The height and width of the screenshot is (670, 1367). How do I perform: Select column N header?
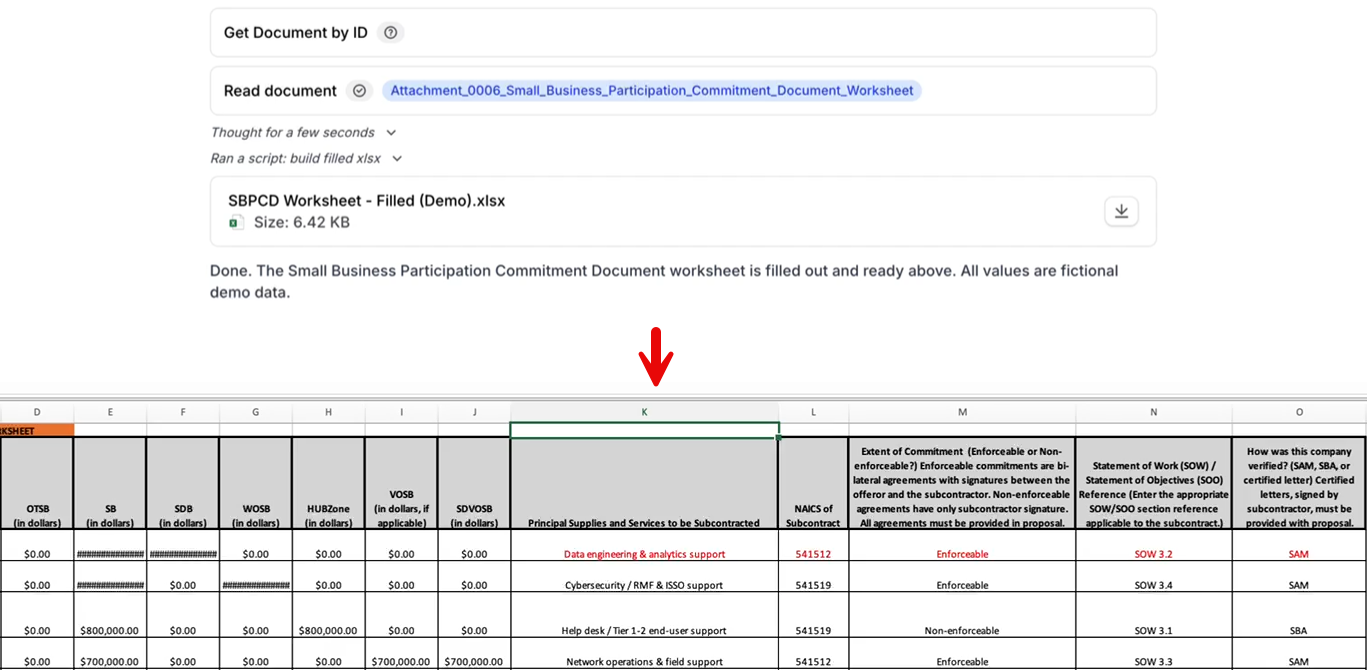click(1153, 412)
